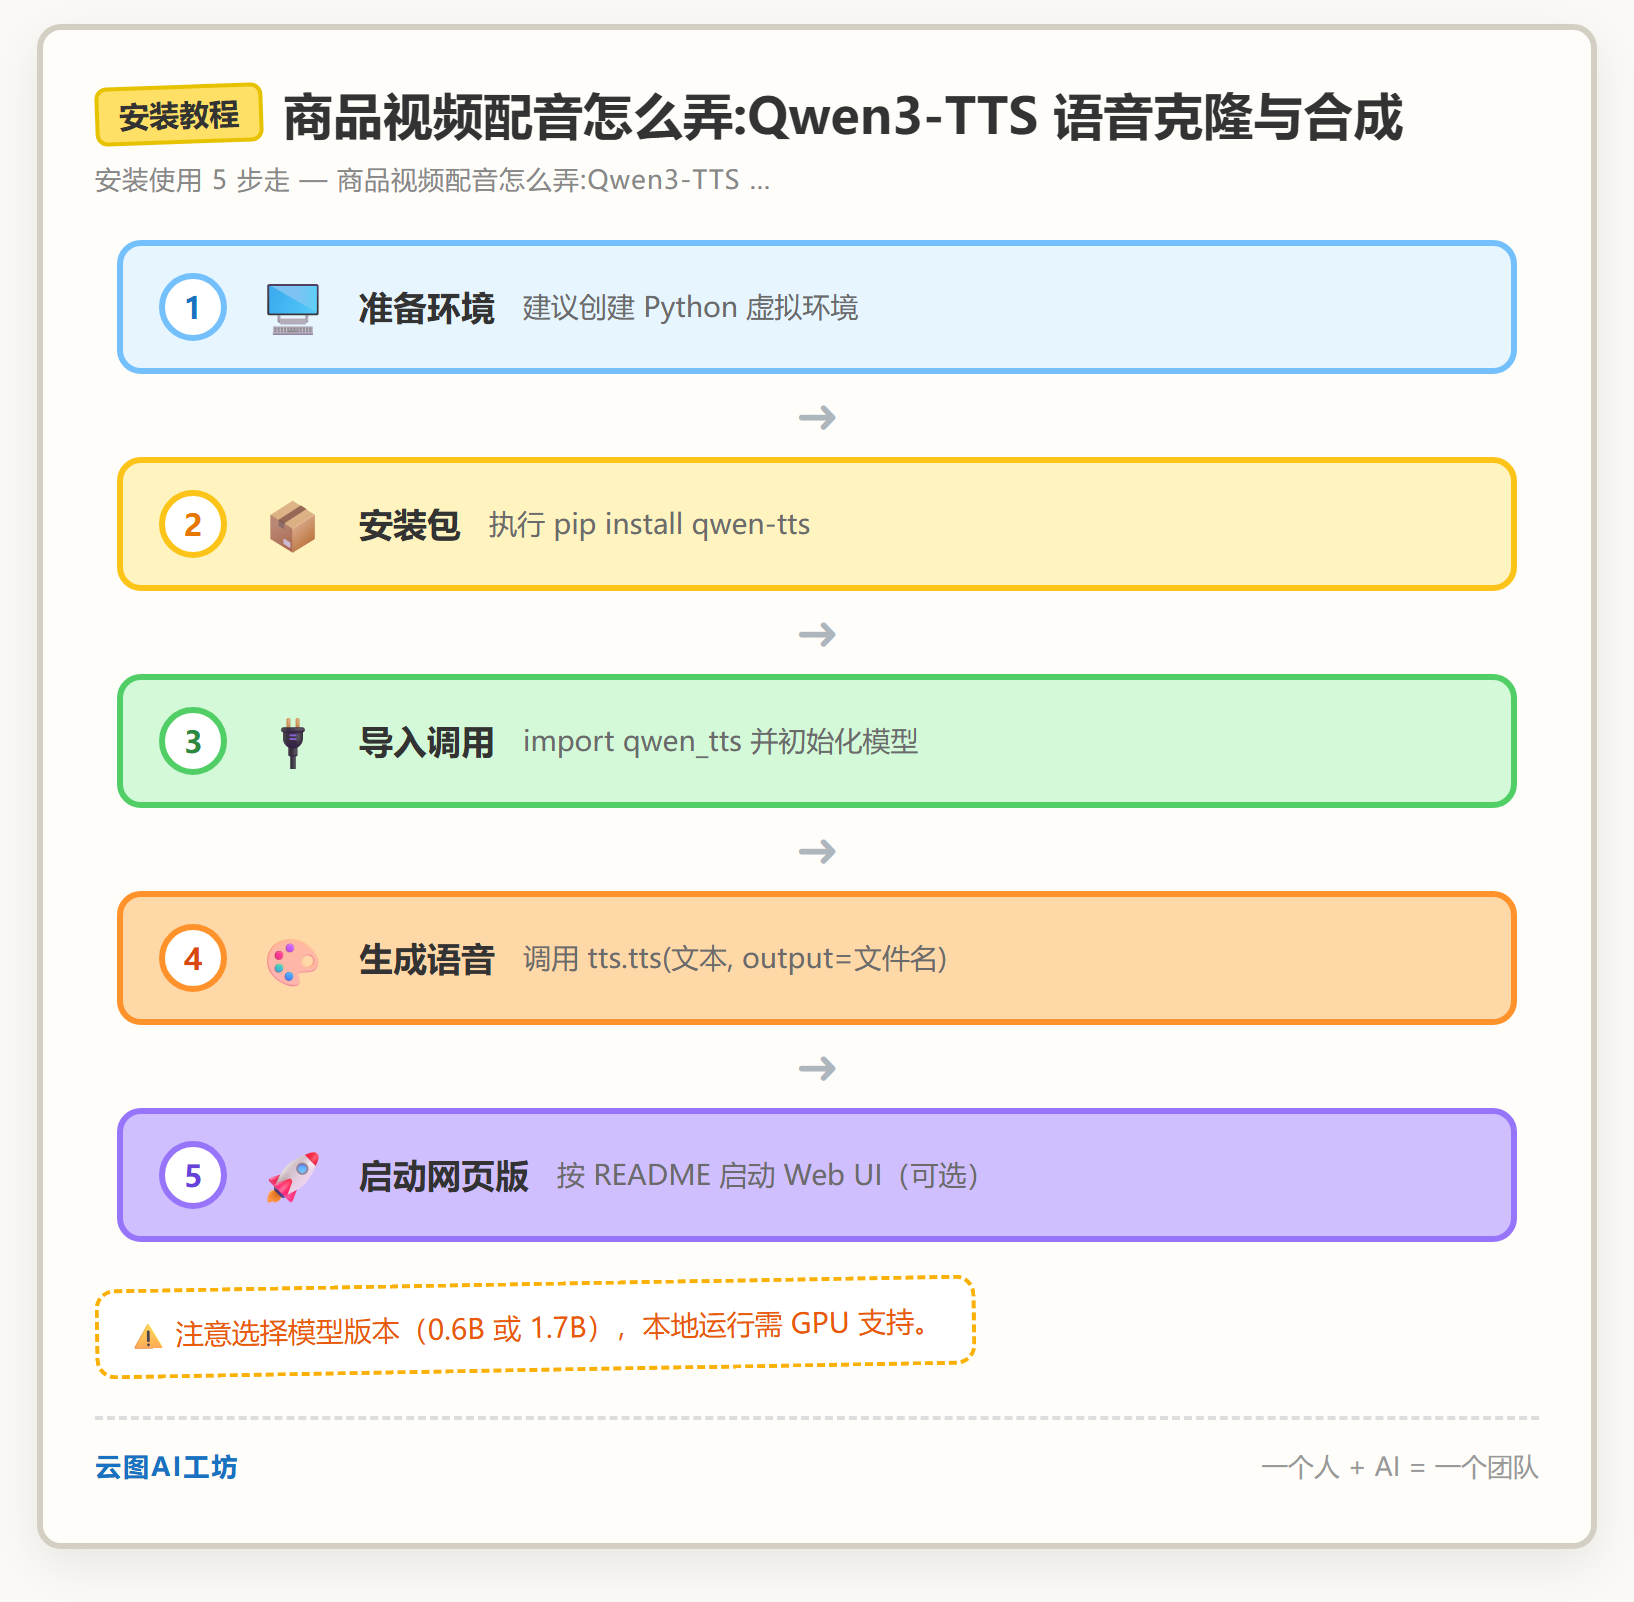
Task: Open the 云图AI工坊 brand link in the footer
Action: point(166,1467)
